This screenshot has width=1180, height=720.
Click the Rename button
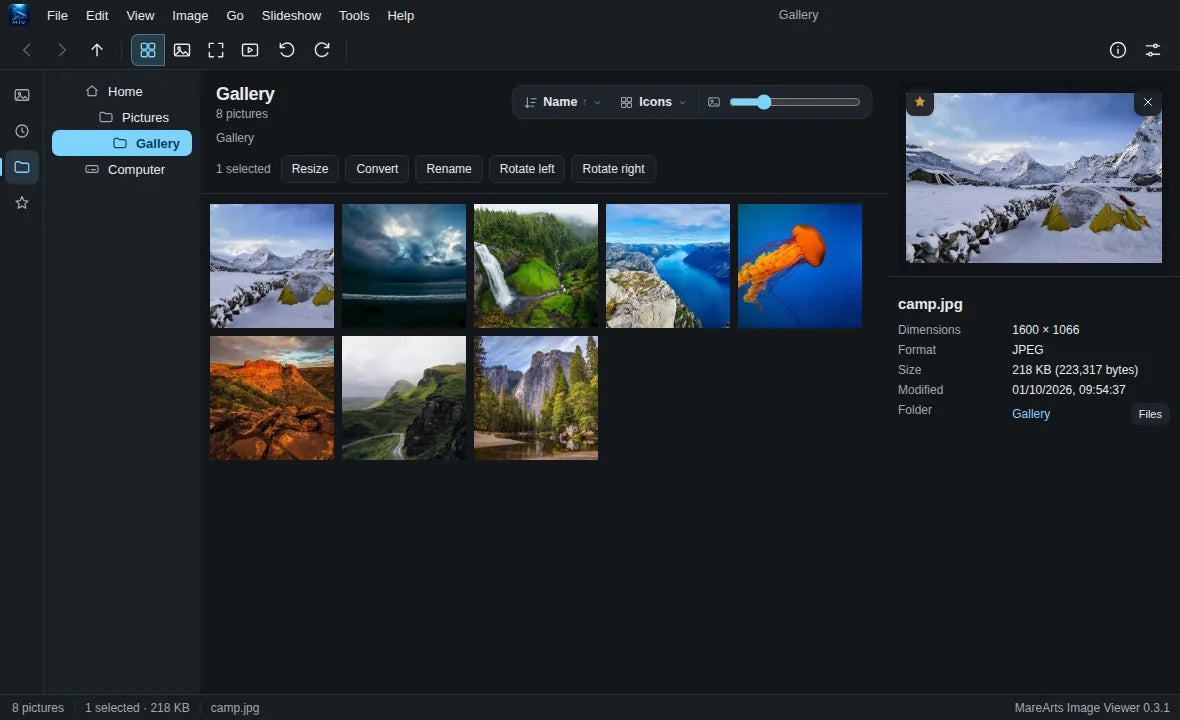[x=449, y=169]
